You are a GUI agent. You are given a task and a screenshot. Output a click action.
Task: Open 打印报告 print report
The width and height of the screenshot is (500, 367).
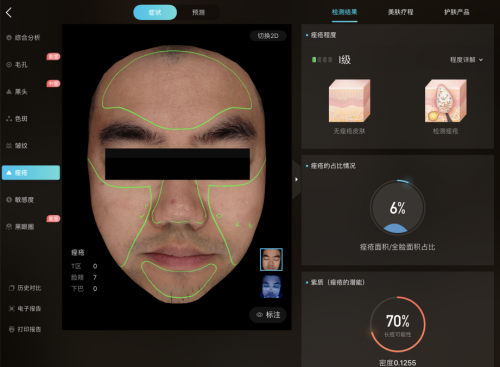coord(25,329)
